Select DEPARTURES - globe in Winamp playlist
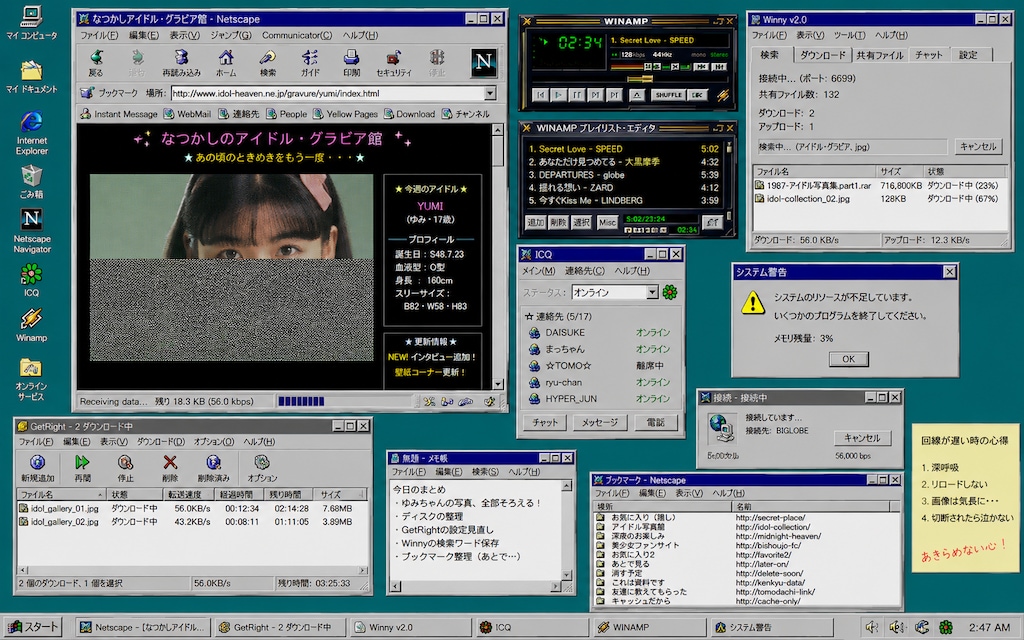Viewport: 1024px width, 640px height. [x=623, y=174]
